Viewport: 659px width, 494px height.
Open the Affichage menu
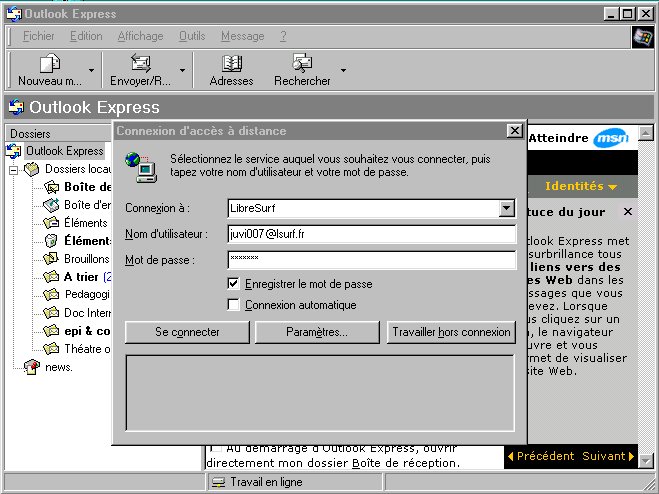(x=140, y=36)
